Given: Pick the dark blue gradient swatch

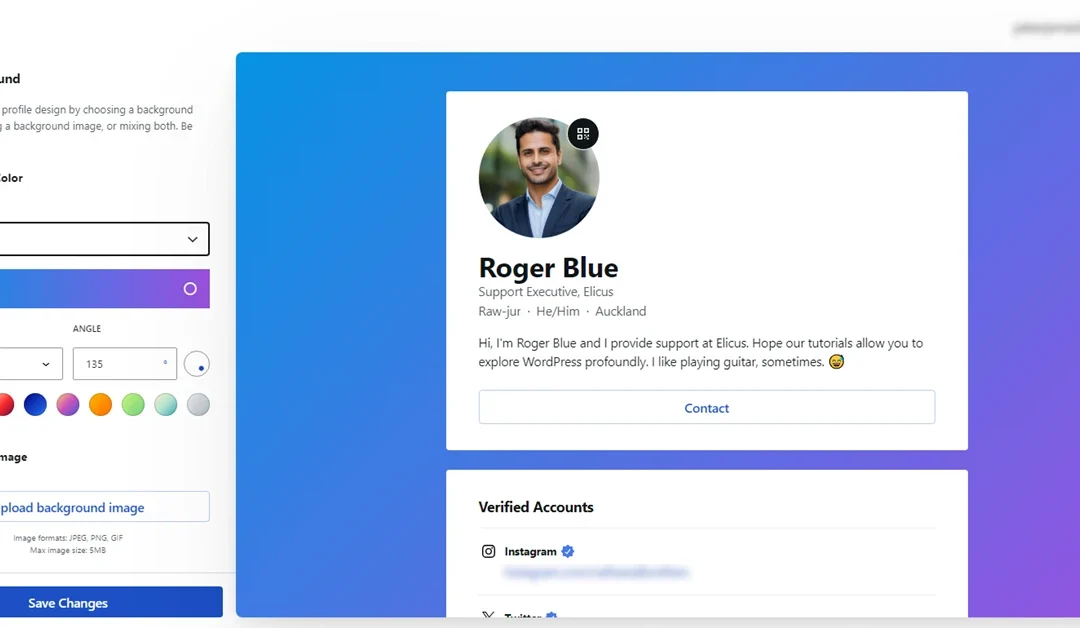Looking at the screenshot, I should [x=35, y=404].
